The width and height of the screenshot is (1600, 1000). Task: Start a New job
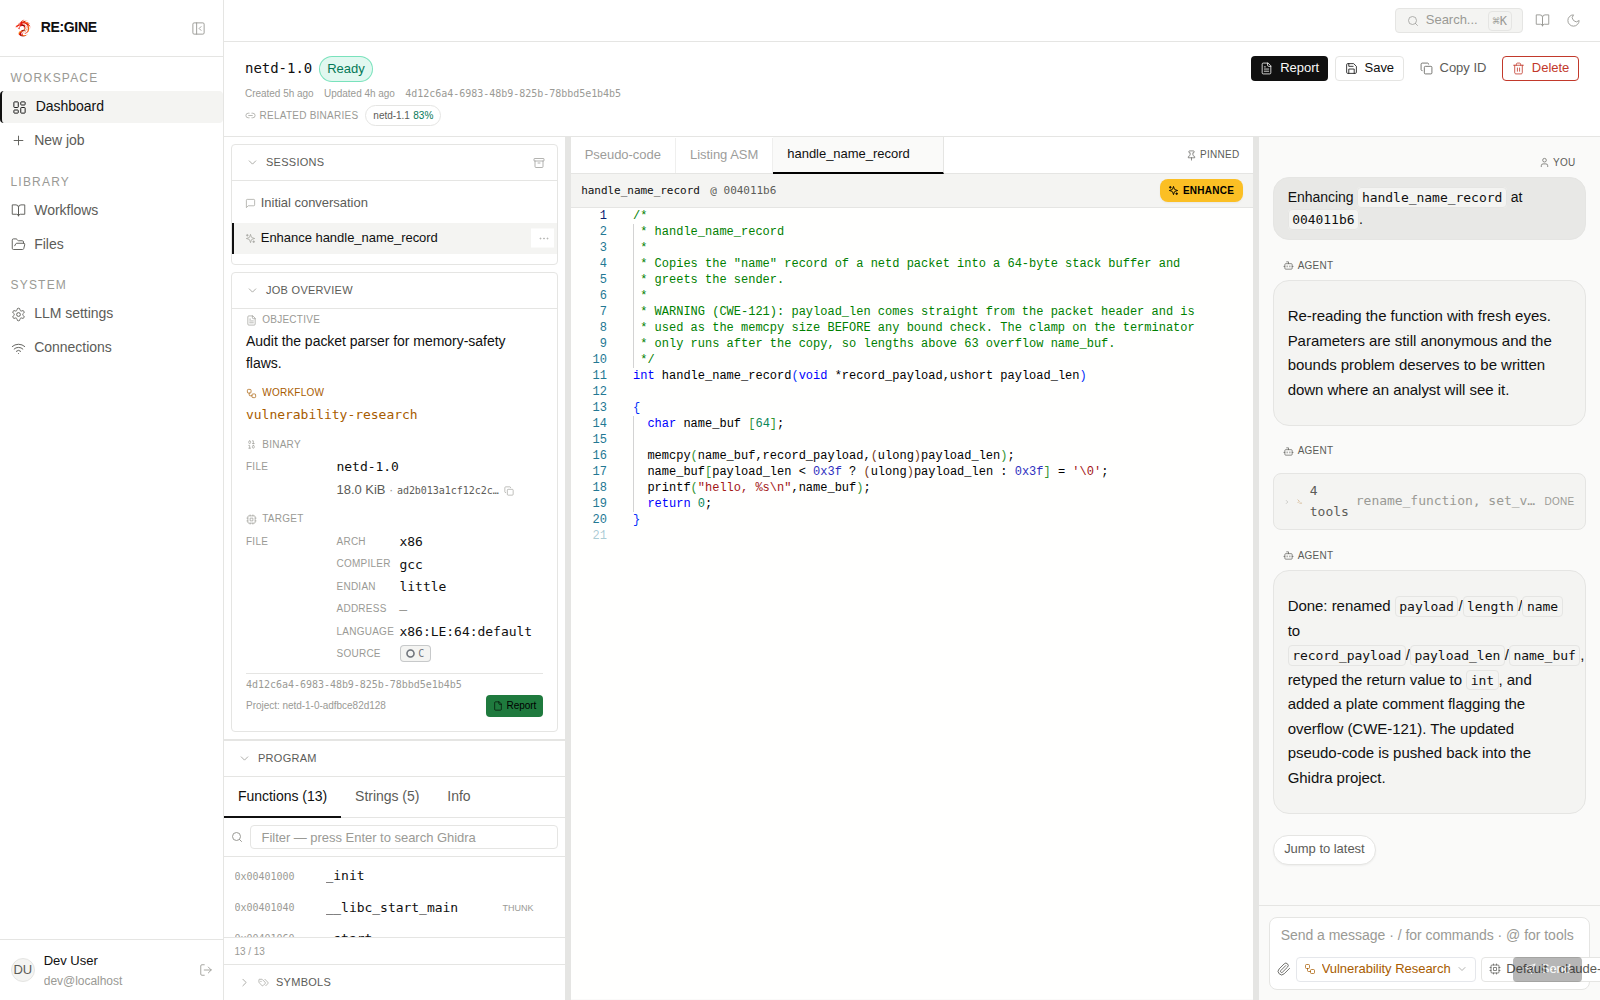click(111, 140)
